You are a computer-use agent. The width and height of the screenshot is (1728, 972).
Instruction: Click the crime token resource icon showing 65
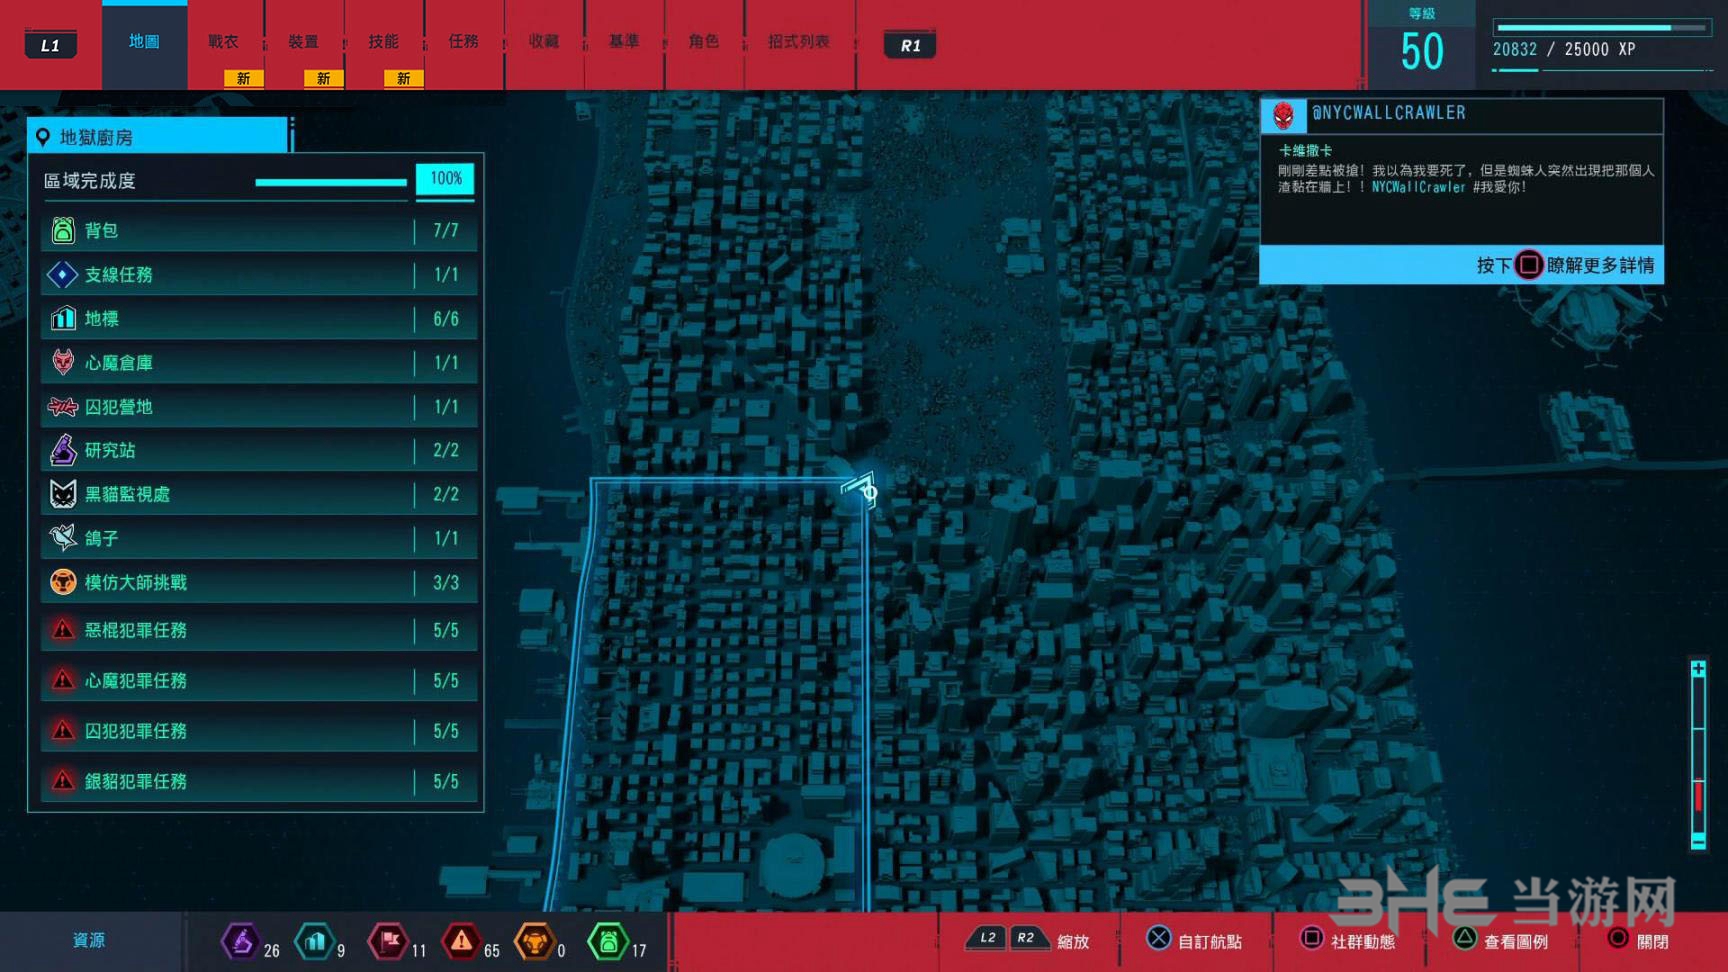coord(461,941)
